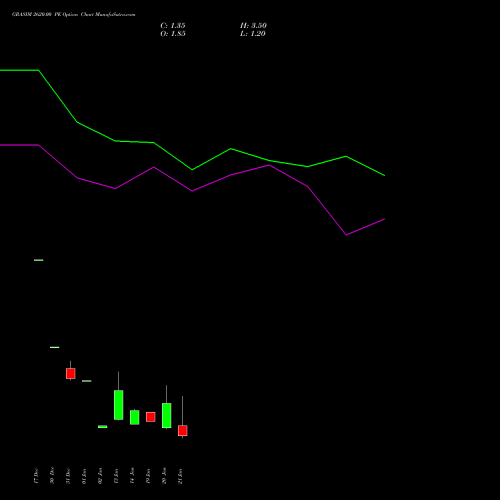Click the flat candle above '30 Dec'
500x500 pixels.
(55, 347)
